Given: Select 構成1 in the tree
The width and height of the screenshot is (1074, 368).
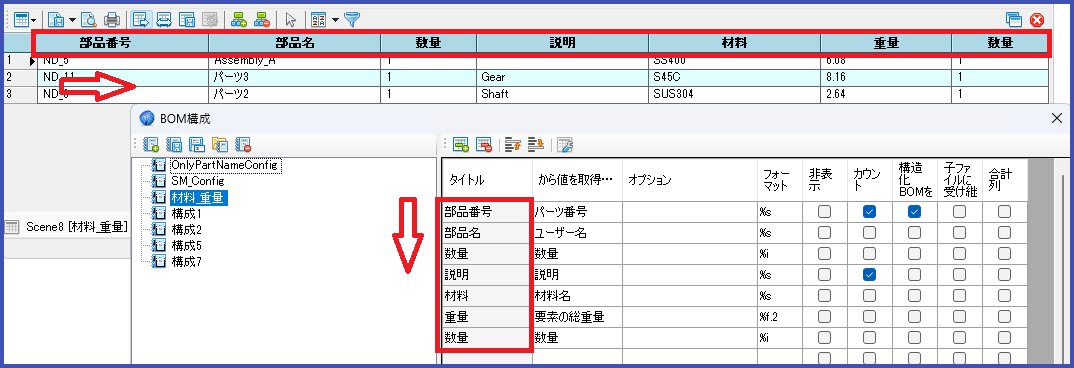Looking at the screenshot, I should coord(186,213).
